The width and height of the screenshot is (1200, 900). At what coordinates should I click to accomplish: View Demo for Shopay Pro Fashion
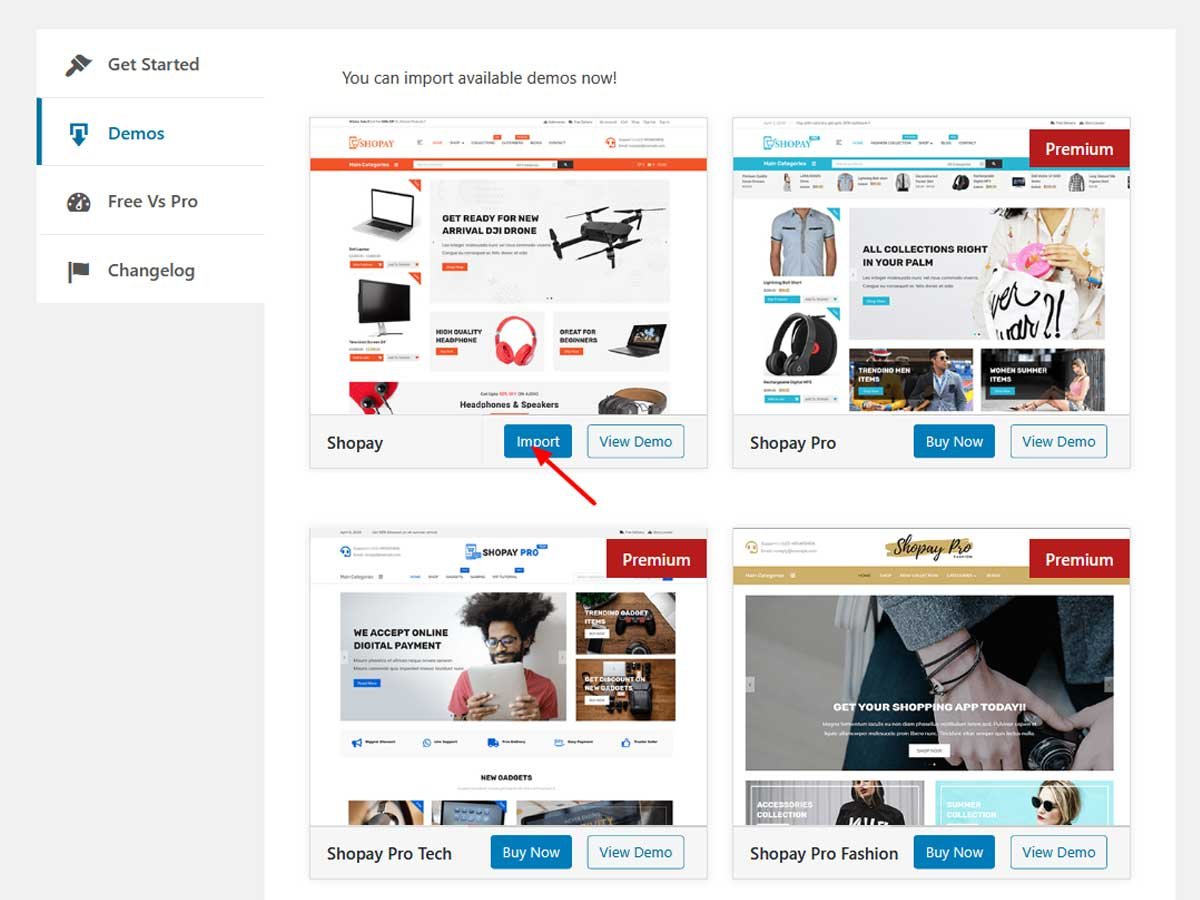(1058, 853)
